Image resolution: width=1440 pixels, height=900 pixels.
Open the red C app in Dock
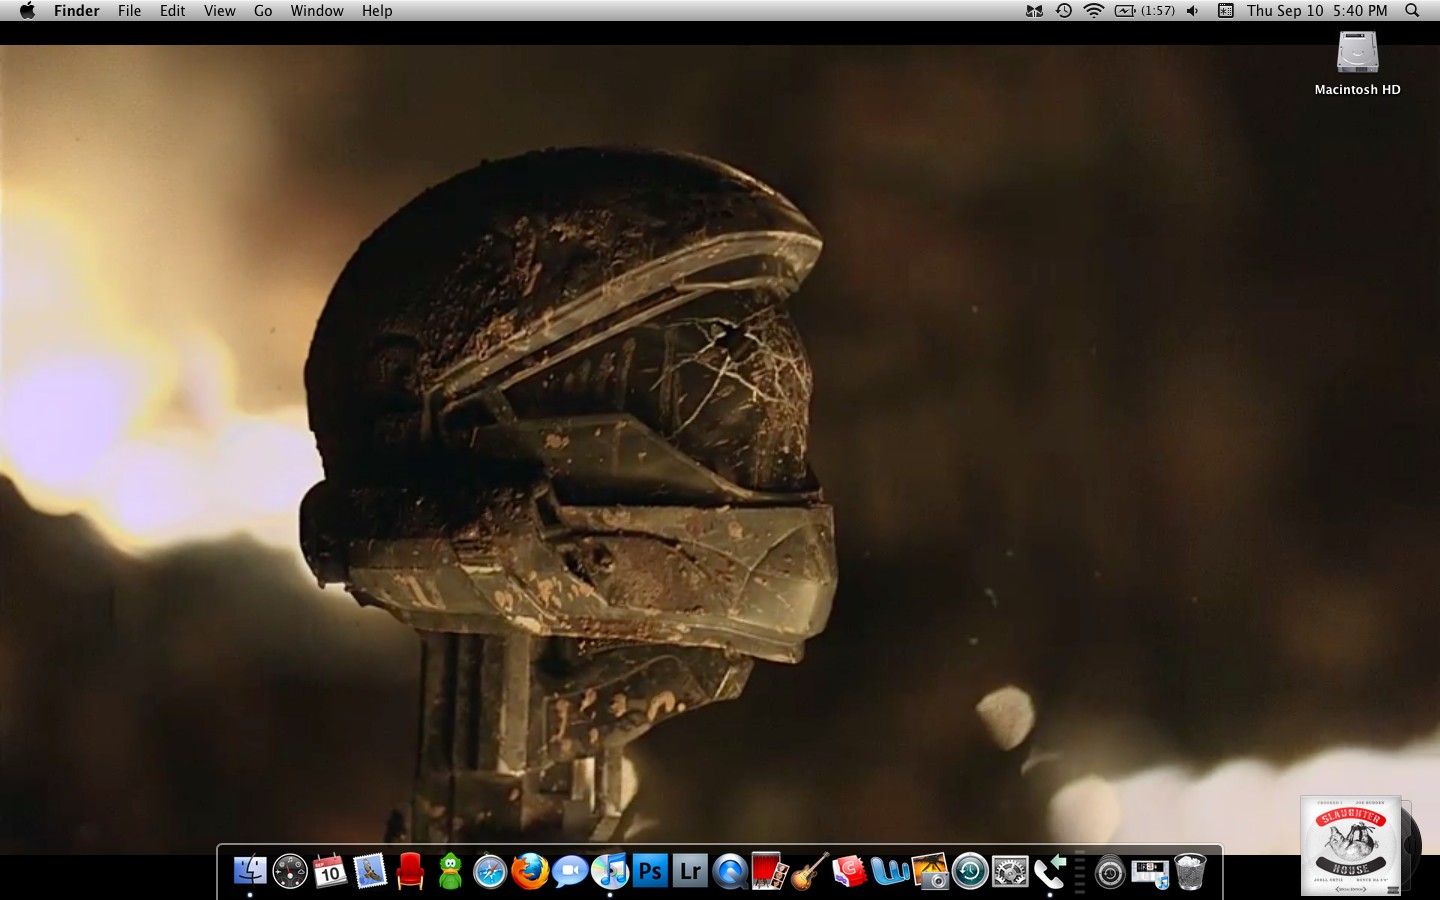point(850,872)
